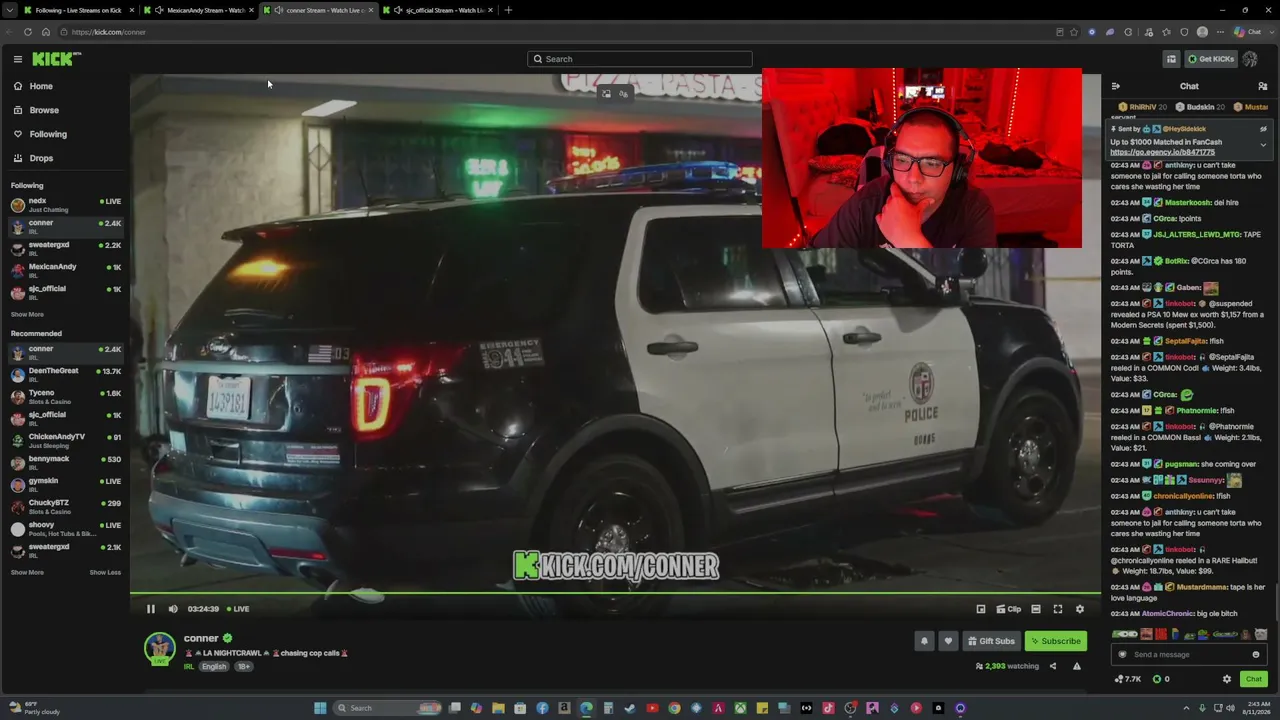
Task: Focus the Kick Search box
Action: point(640,59)
